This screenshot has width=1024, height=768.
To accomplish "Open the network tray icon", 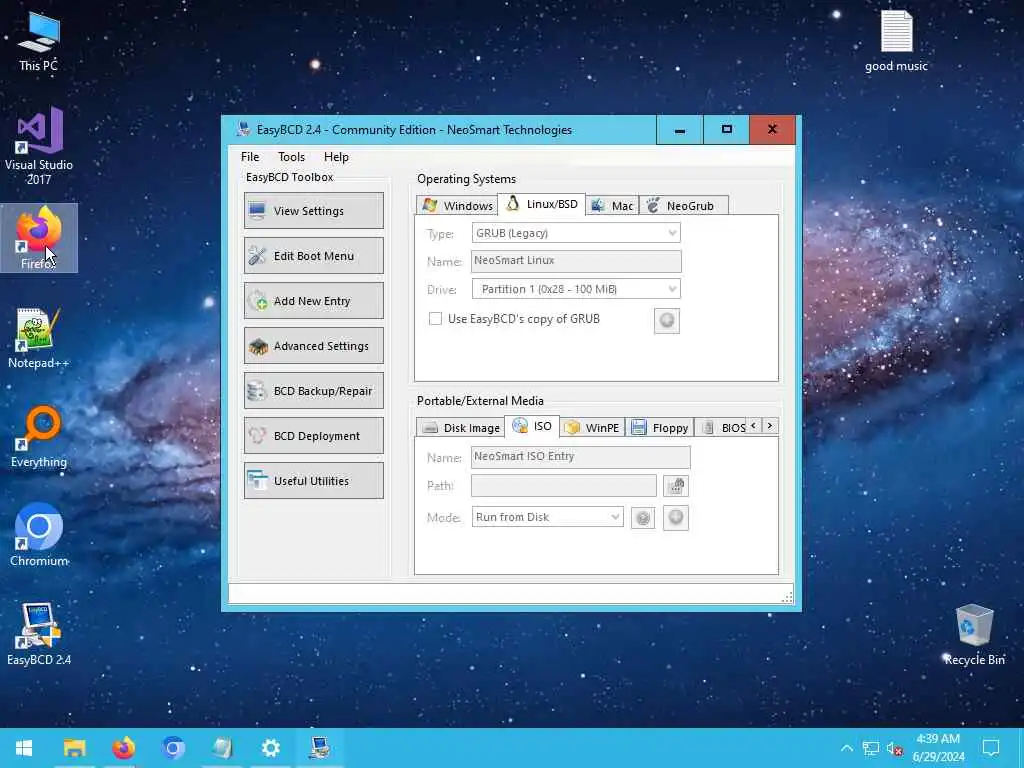I will (x=871, y=748).
